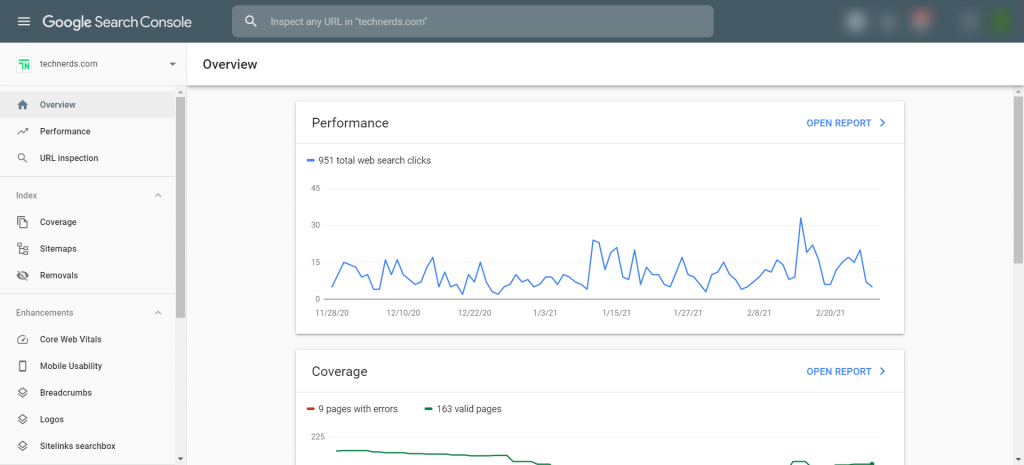Click the Performance trend icon
The height and width of the screenshot is (465, 1024).
tap(23, 131)
